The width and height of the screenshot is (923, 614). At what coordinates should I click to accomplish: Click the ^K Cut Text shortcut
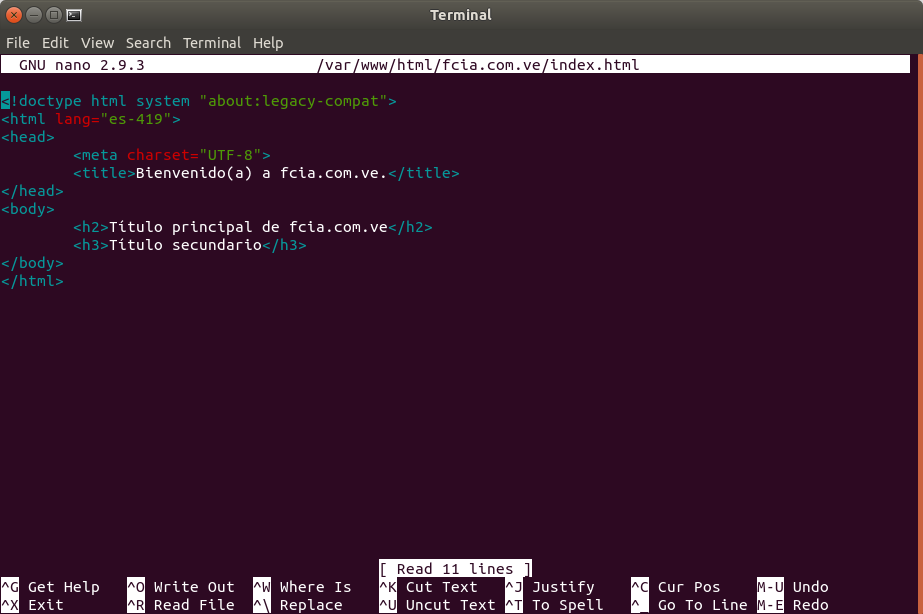pyautogui.click(x=428, y=587)
